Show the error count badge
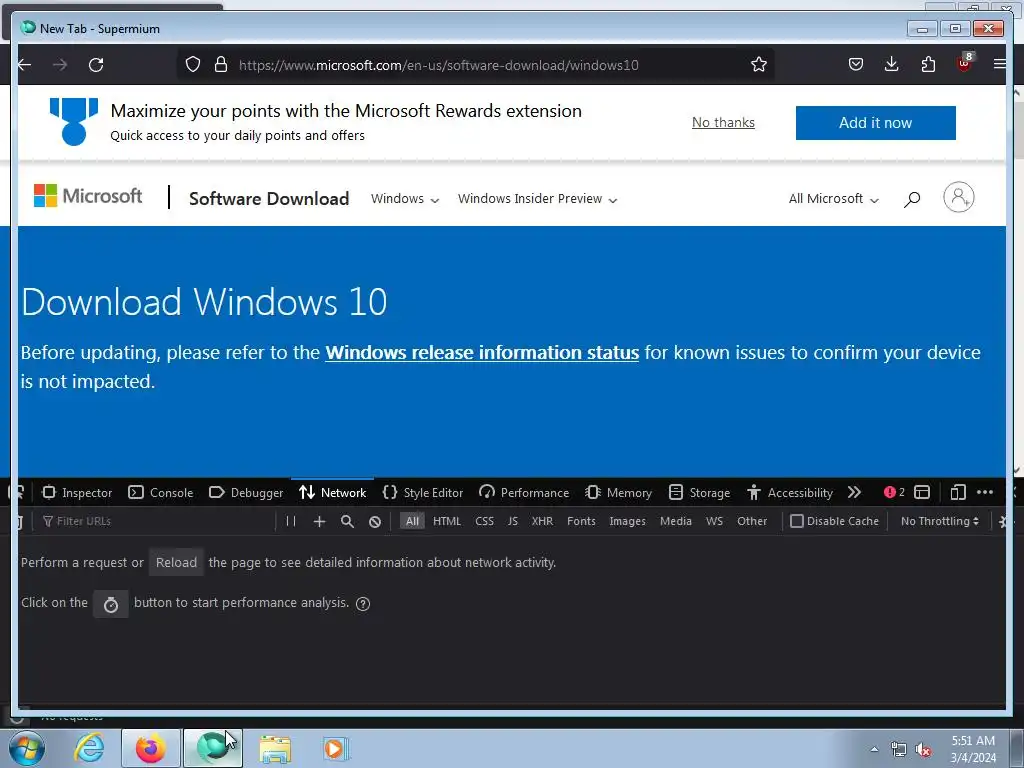 [x=894, y=492]
